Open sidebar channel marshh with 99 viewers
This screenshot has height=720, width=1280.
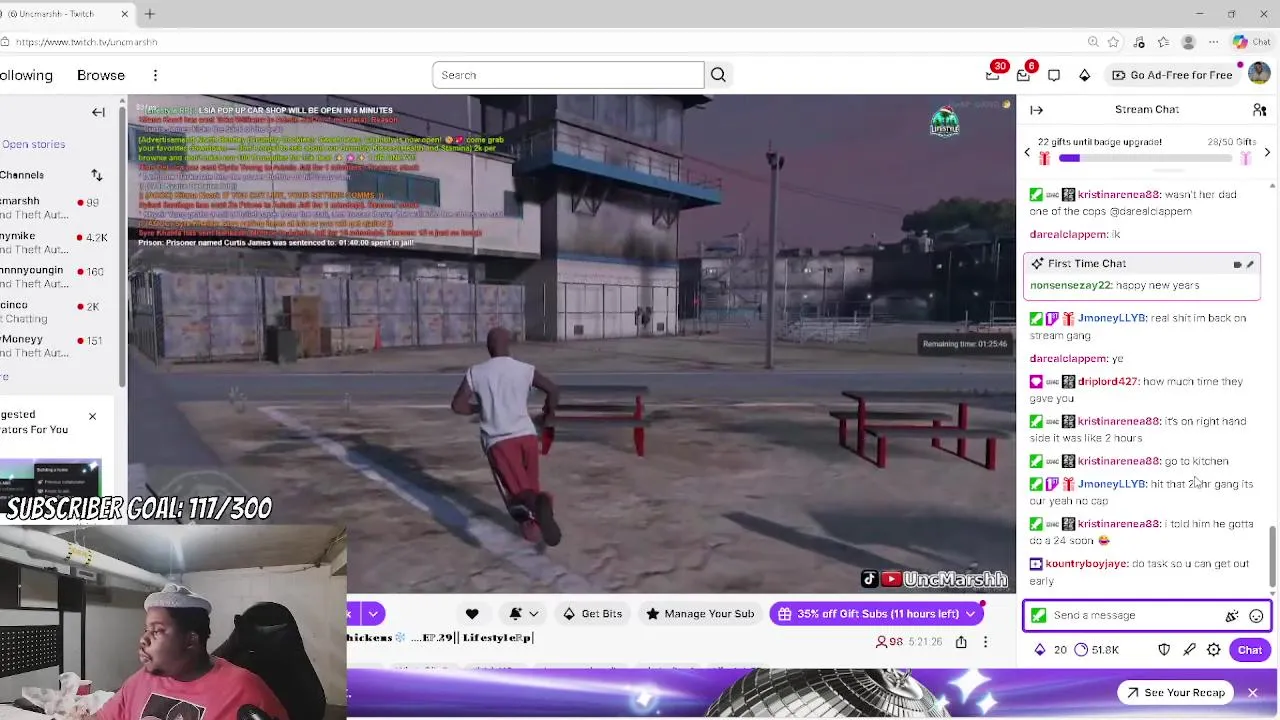point(55,210)
